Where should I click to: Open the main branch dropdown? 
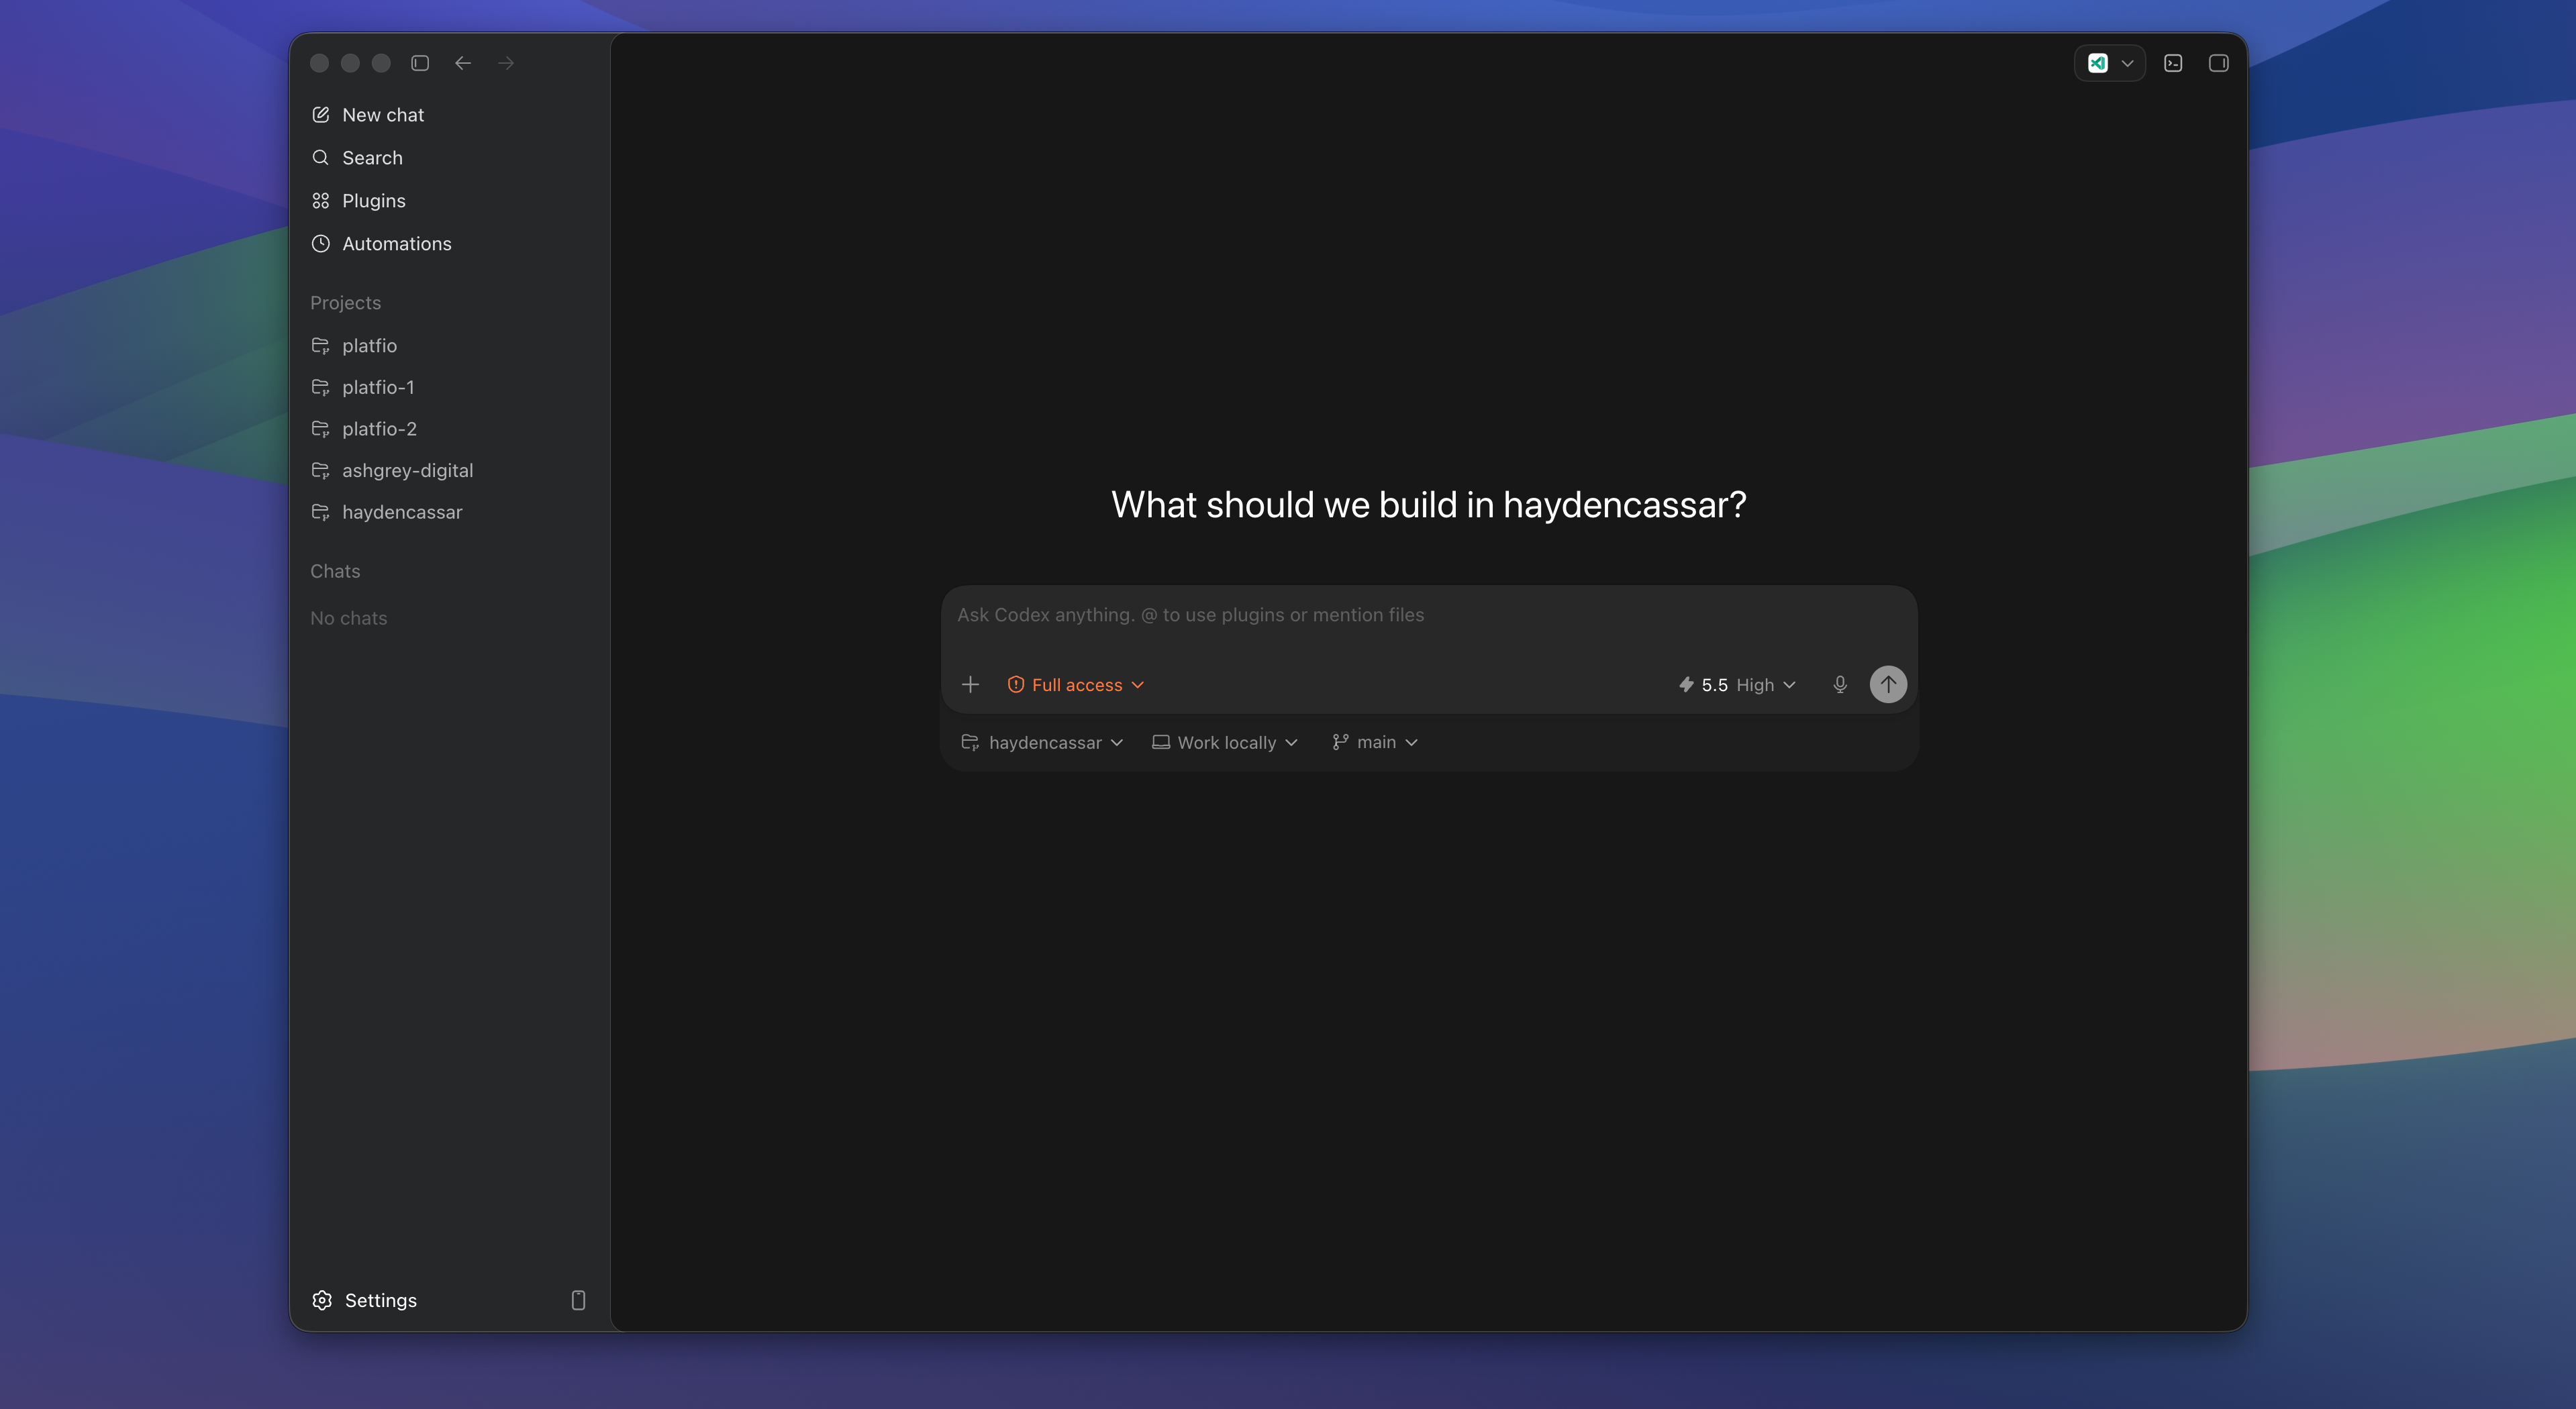click(1375, 743)
